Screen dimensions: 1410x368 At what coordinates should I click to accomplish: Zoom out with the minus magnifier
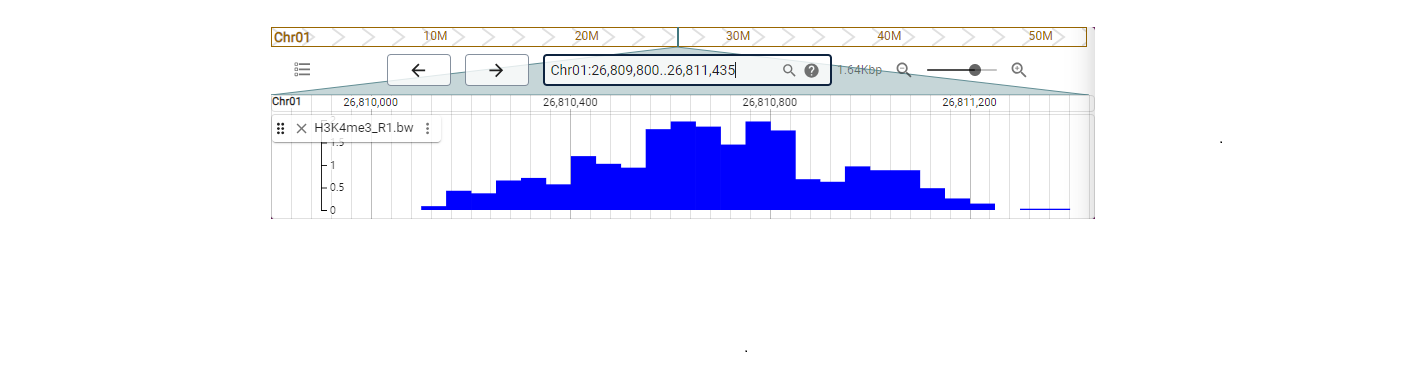click(904, 70)
